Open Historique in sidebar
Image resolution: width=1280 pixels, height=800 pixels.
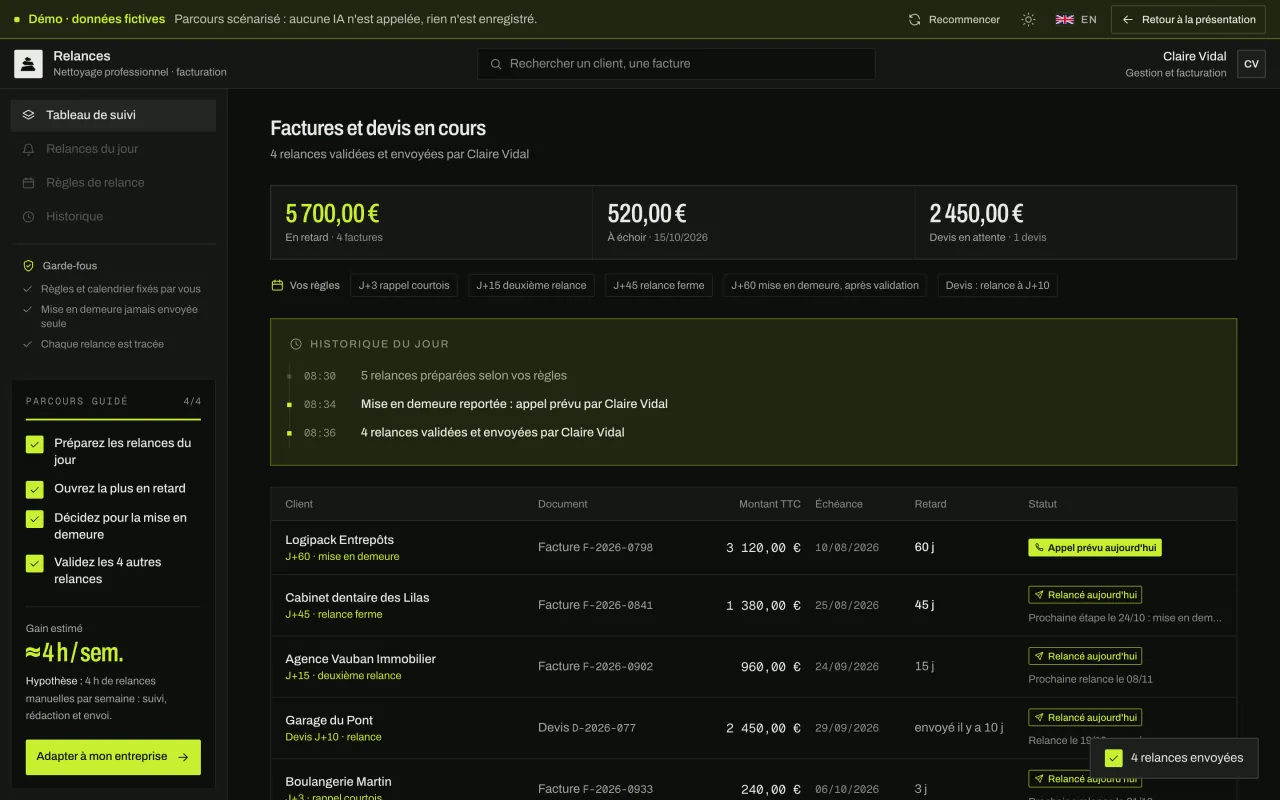point(113,217)
